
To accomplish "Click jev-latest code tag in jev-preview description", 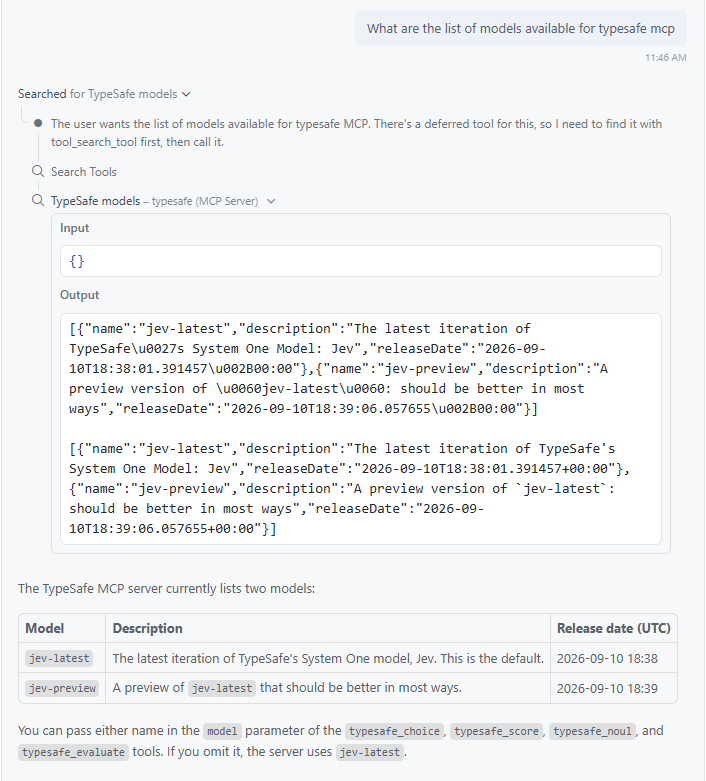I will coord(222,688).
